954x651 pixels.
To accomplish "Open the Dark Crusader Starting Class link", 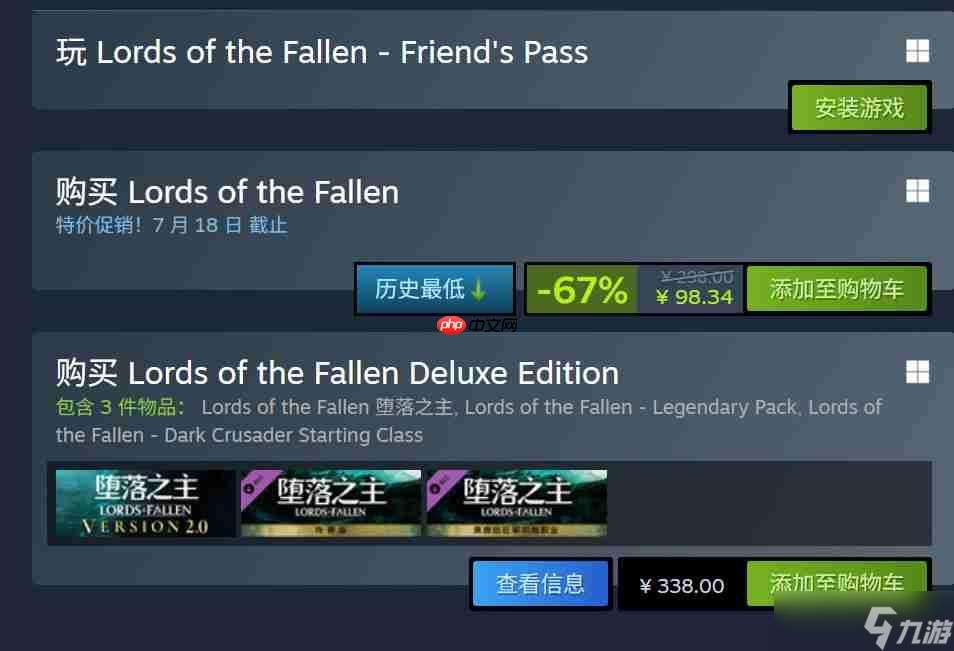I will click(240, 435).
